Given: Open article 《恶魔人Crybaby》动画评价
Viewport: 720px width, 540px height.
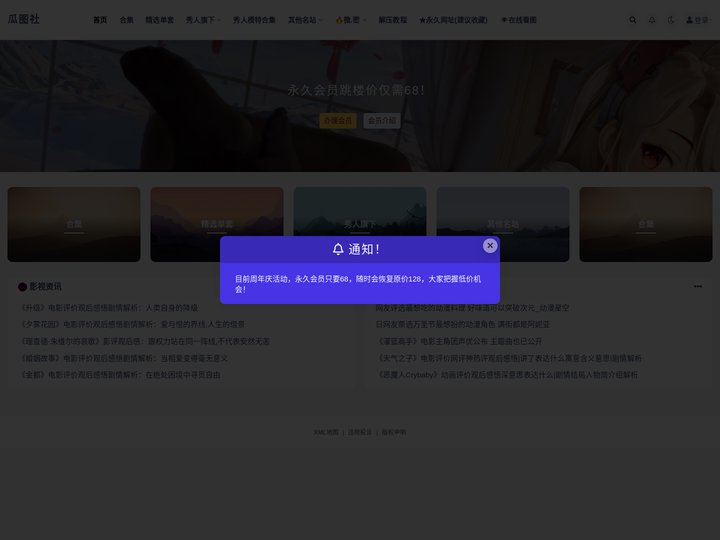Looking at the screenshot, I should [506, 375].
